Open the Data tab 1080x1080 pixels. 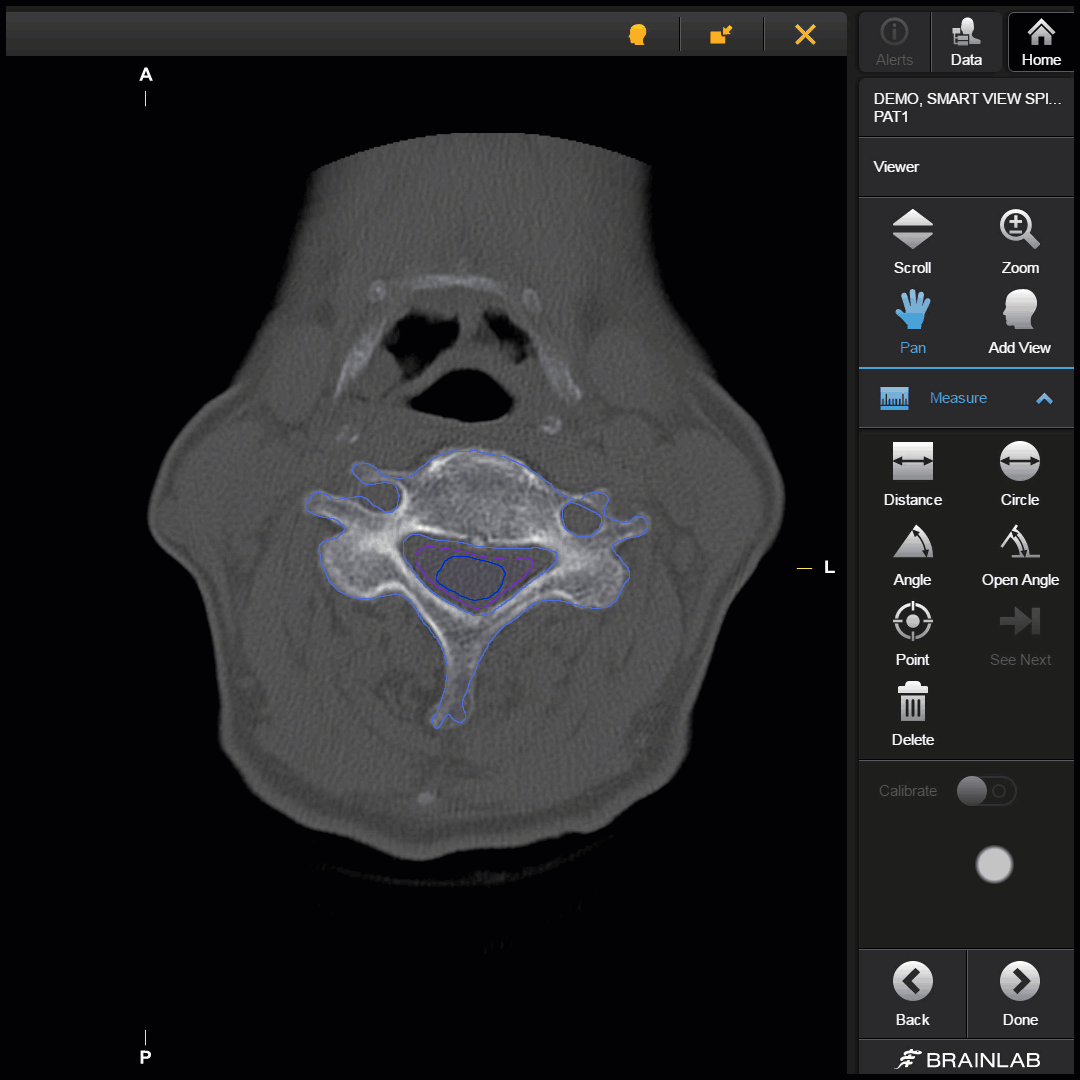pyautogui.click(x=966, y=42)
